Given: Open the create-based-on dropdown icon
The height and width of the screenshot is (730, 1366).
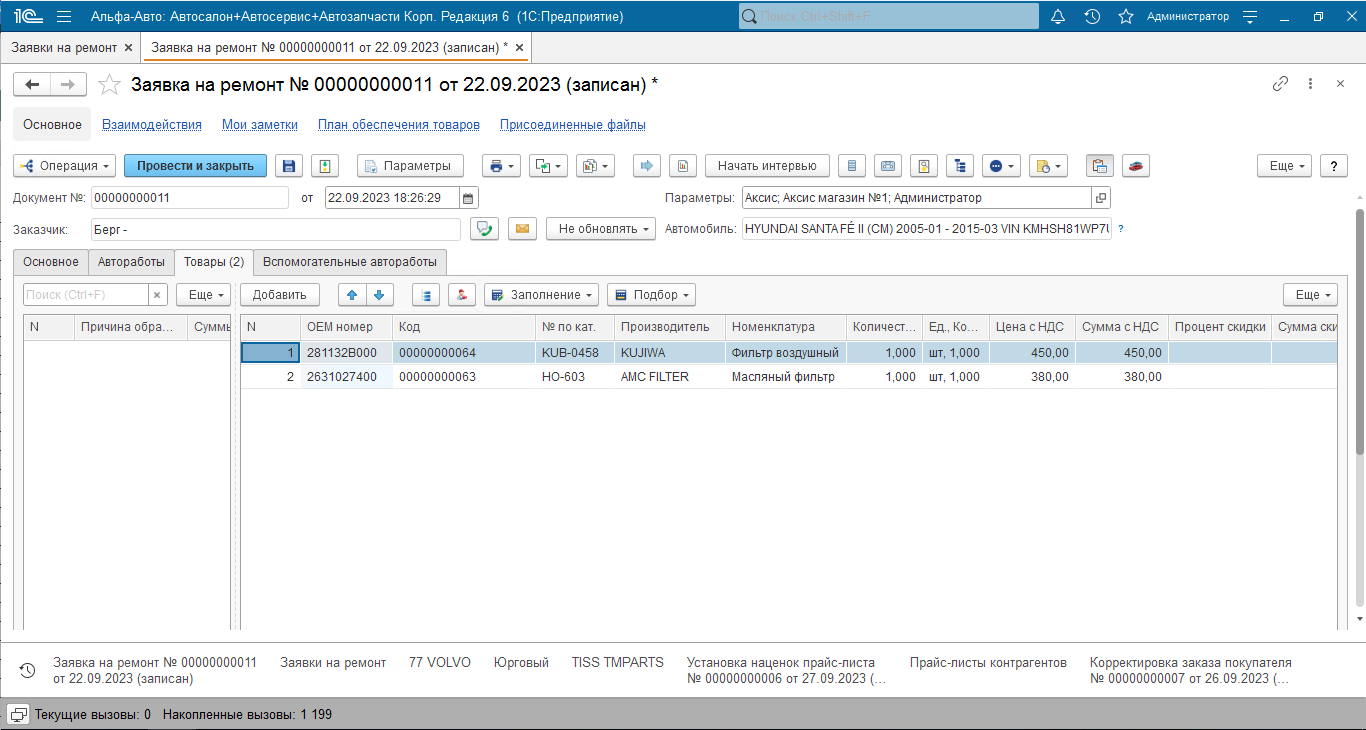Looking at the screenshot, I should pyautogui.click(x=548, y=166).
